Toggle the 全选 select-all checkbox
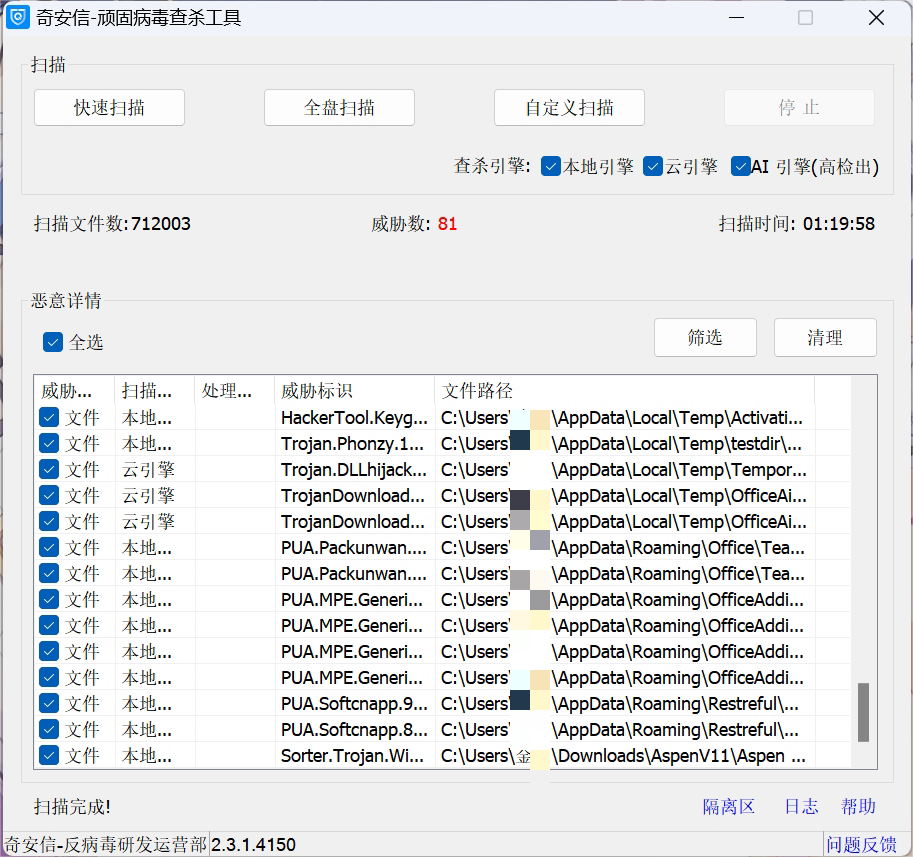Screen dimensions: 913x857 coord(53,342)
